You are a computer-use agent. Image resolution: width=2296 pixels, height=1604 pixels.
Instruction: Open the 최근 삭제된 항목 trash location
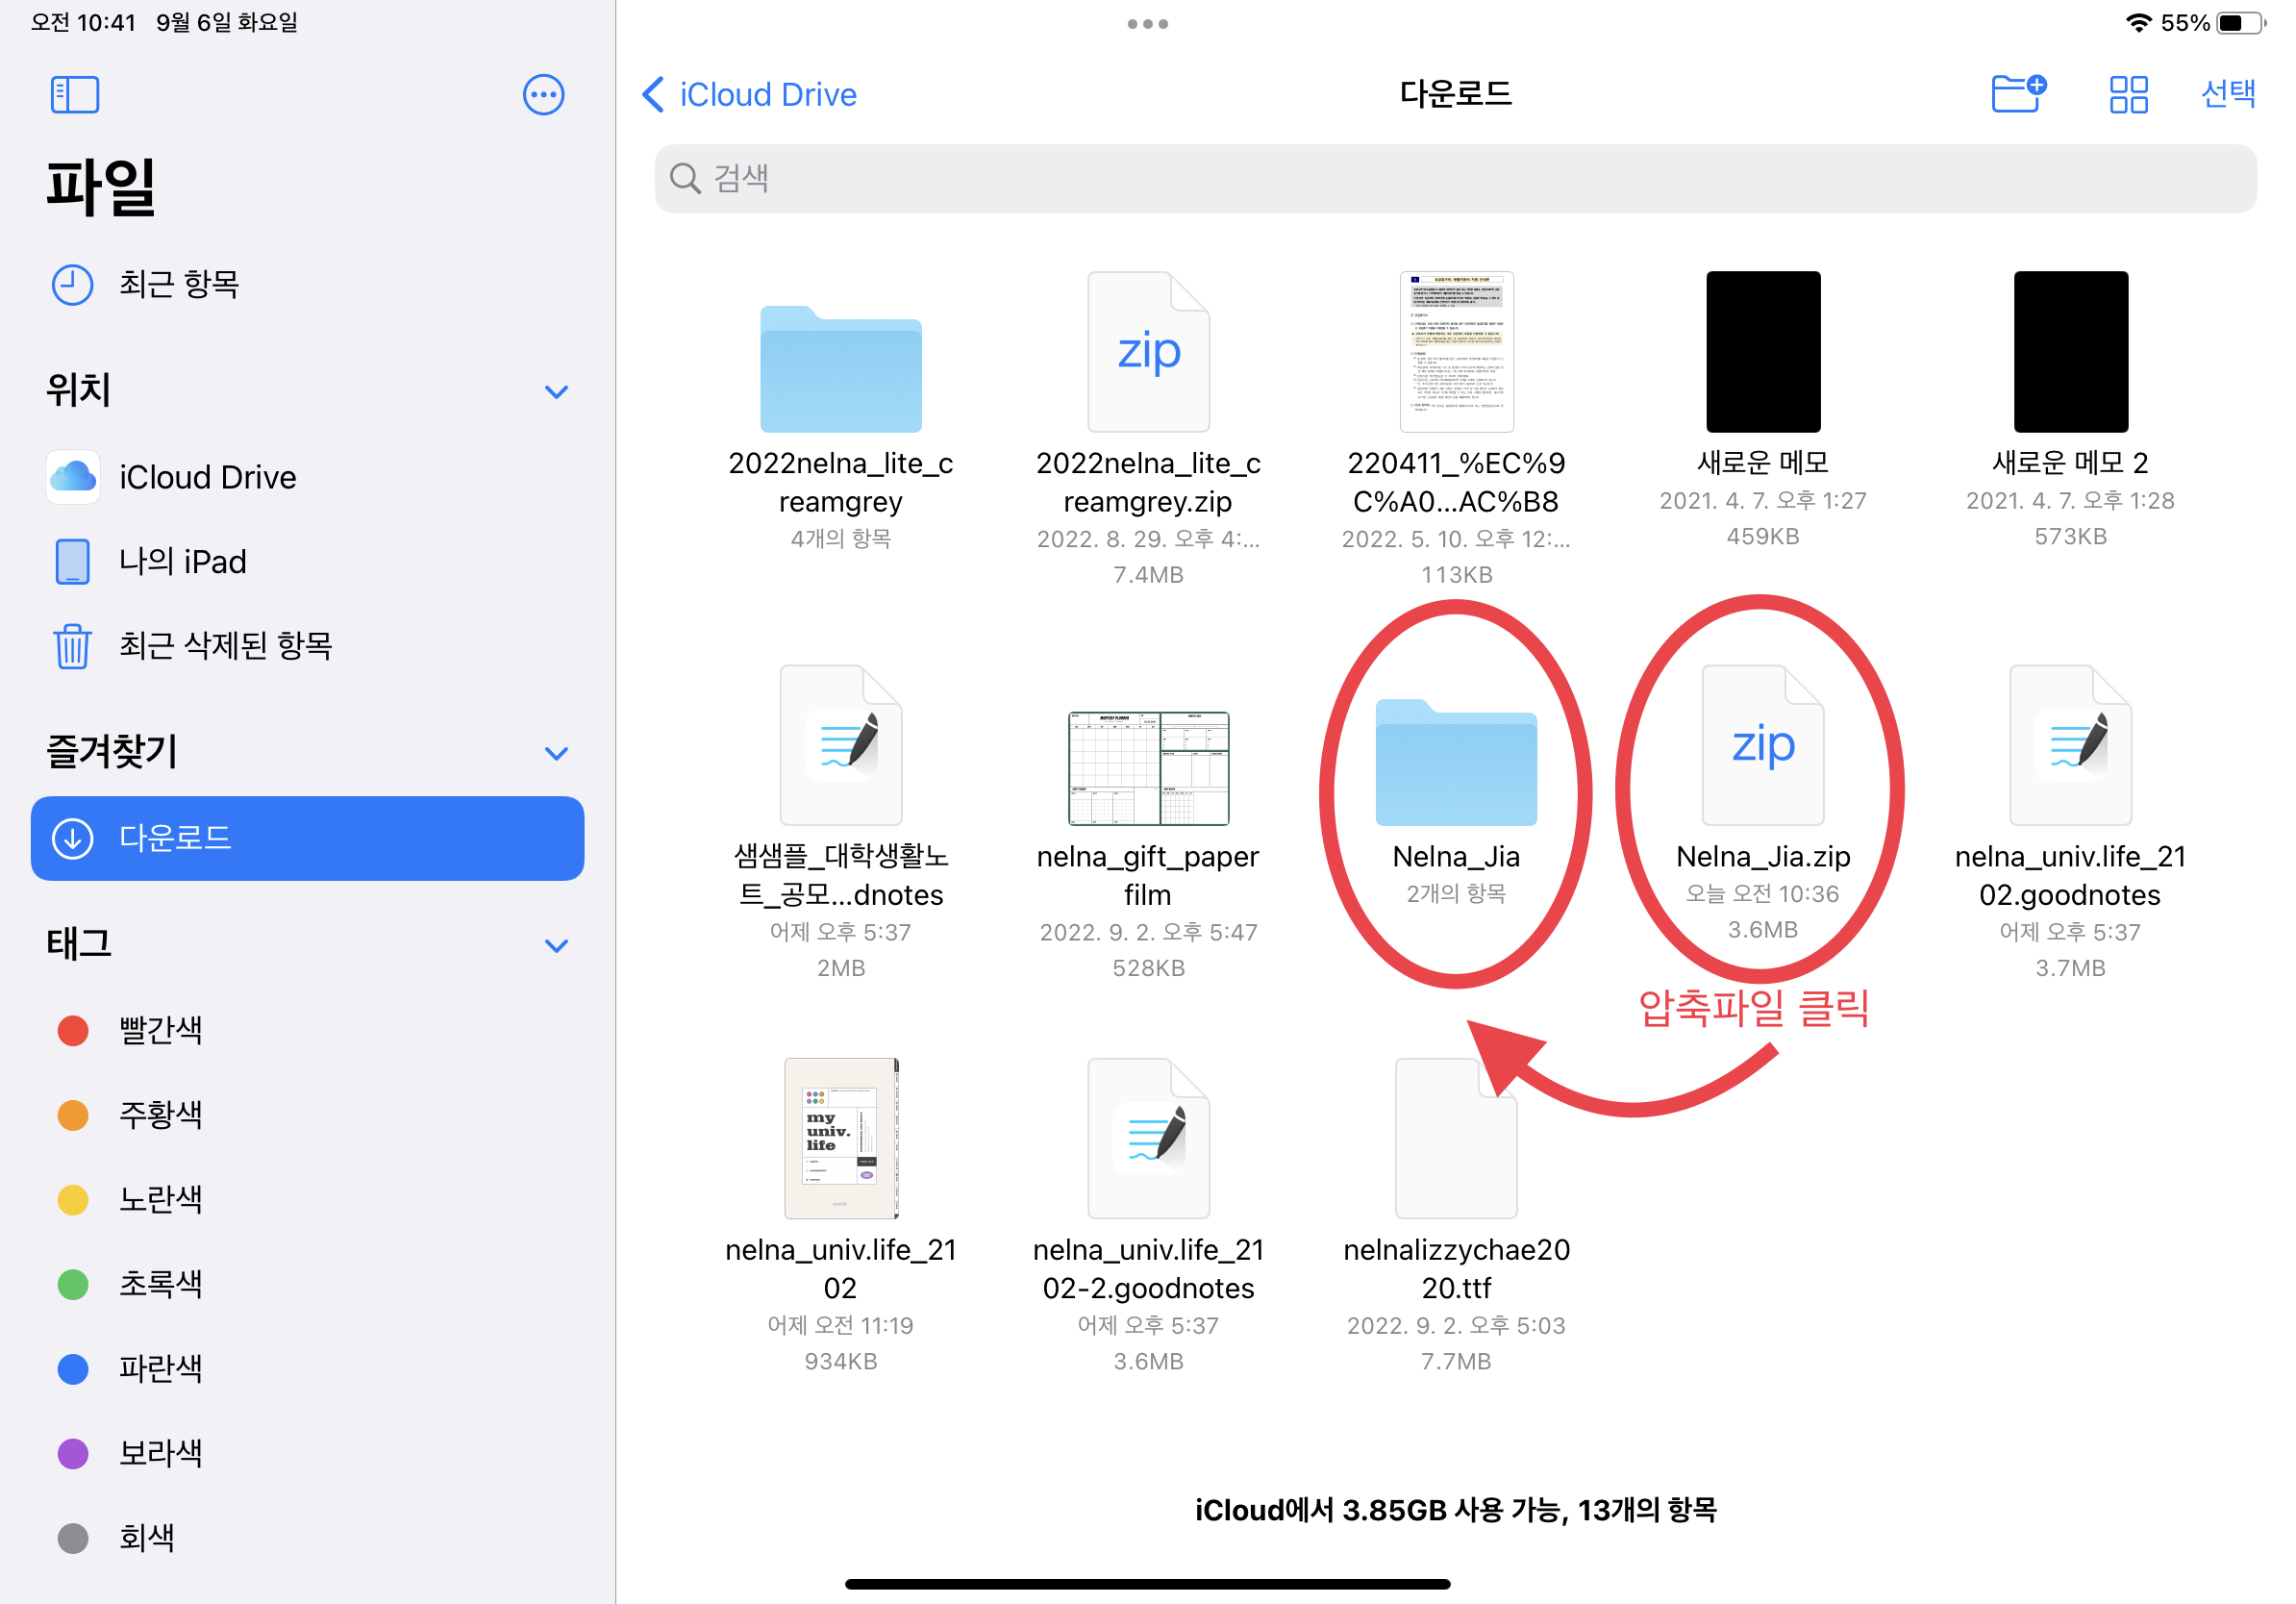click(x=225, y=645)
